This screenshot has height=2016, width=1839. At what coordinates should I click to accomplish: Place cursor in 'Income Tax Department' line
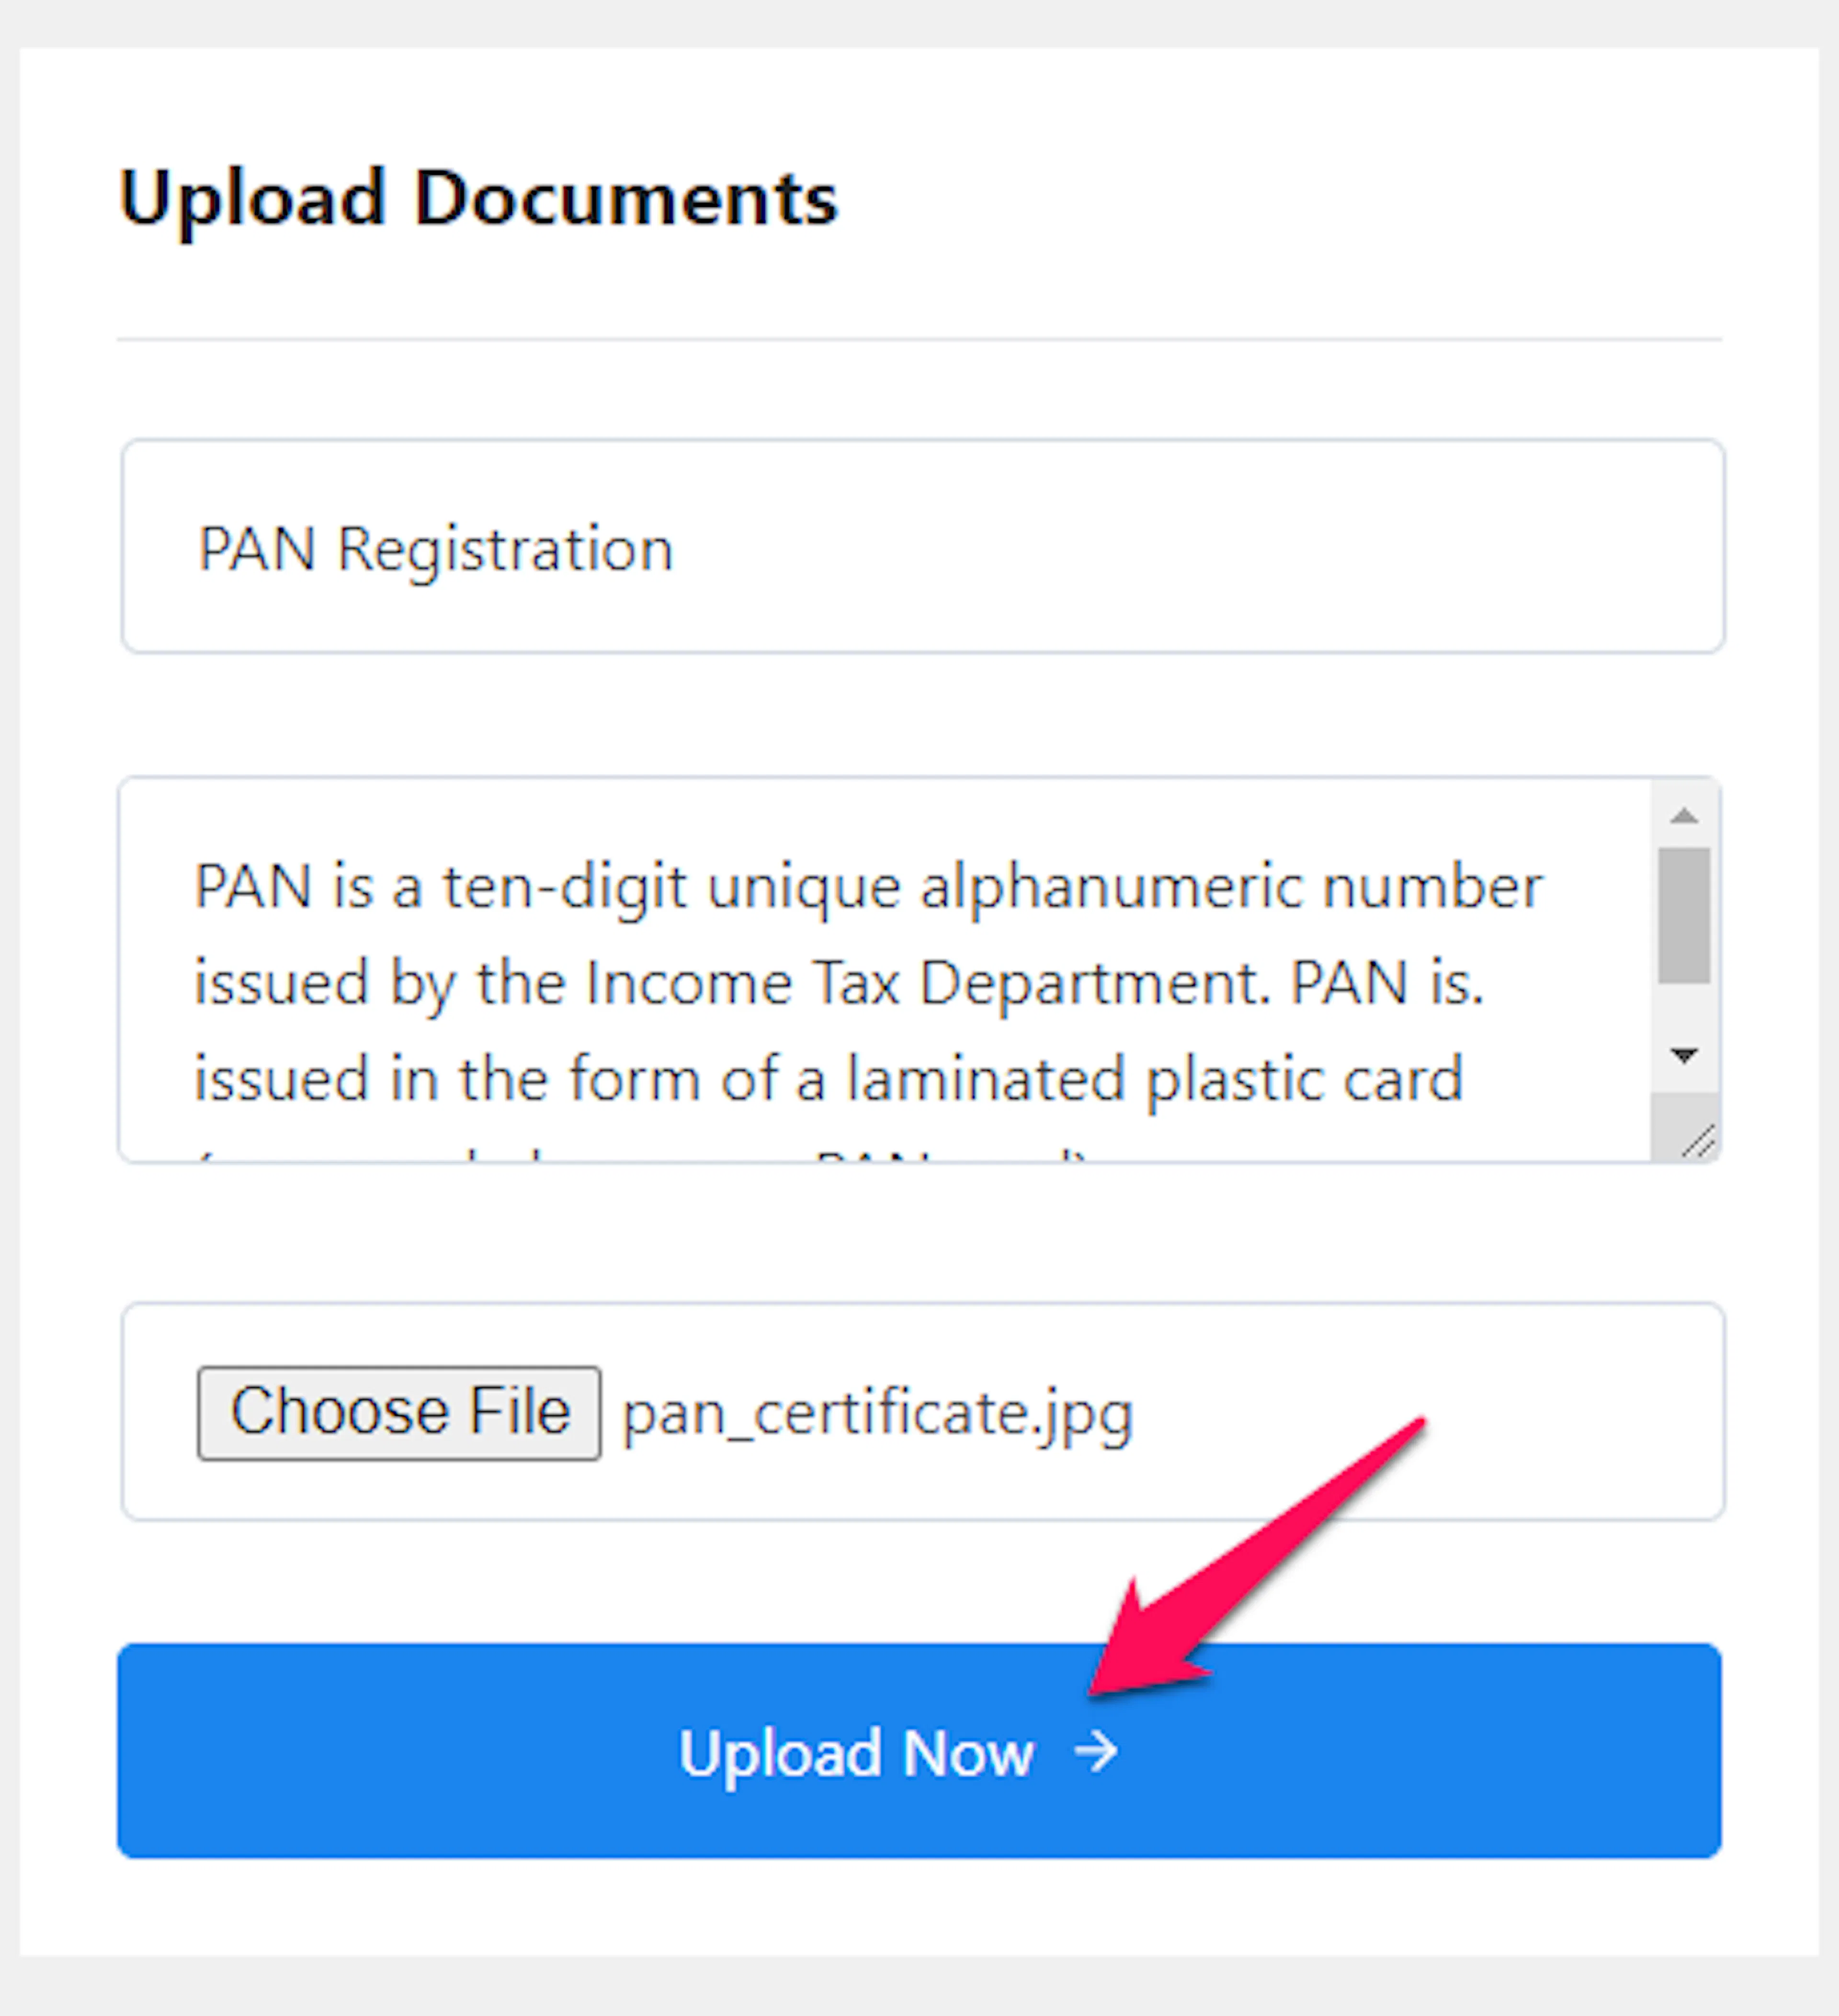pos(838,983)
